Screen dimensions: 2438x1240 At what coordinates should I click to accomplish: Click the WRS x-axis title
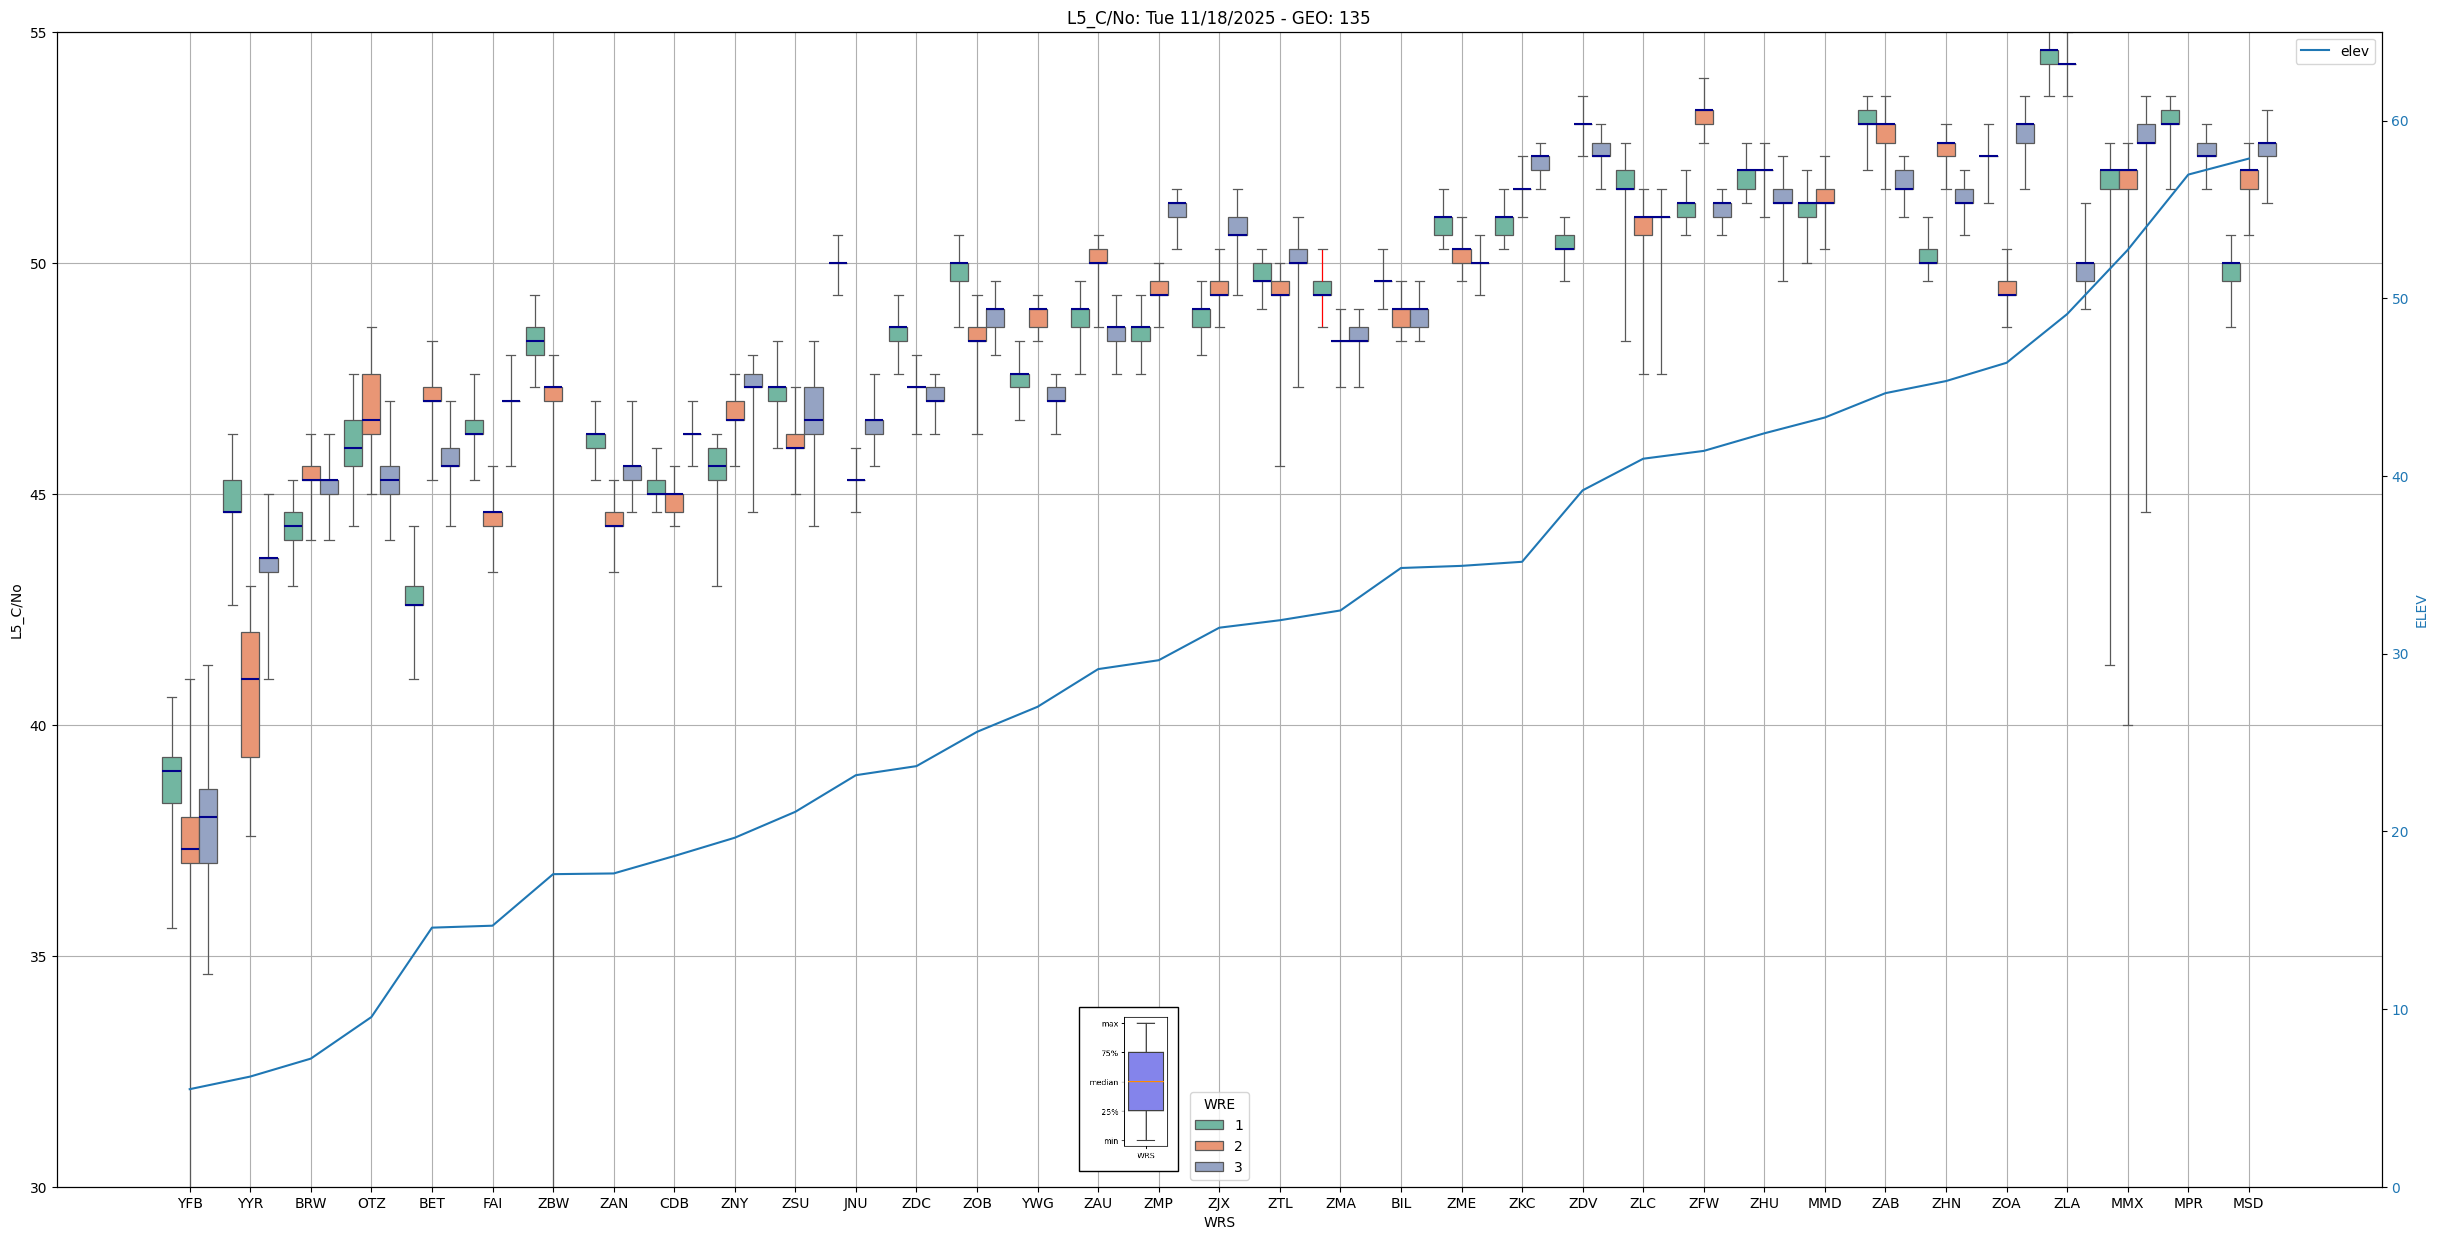click(1219, 1222)
